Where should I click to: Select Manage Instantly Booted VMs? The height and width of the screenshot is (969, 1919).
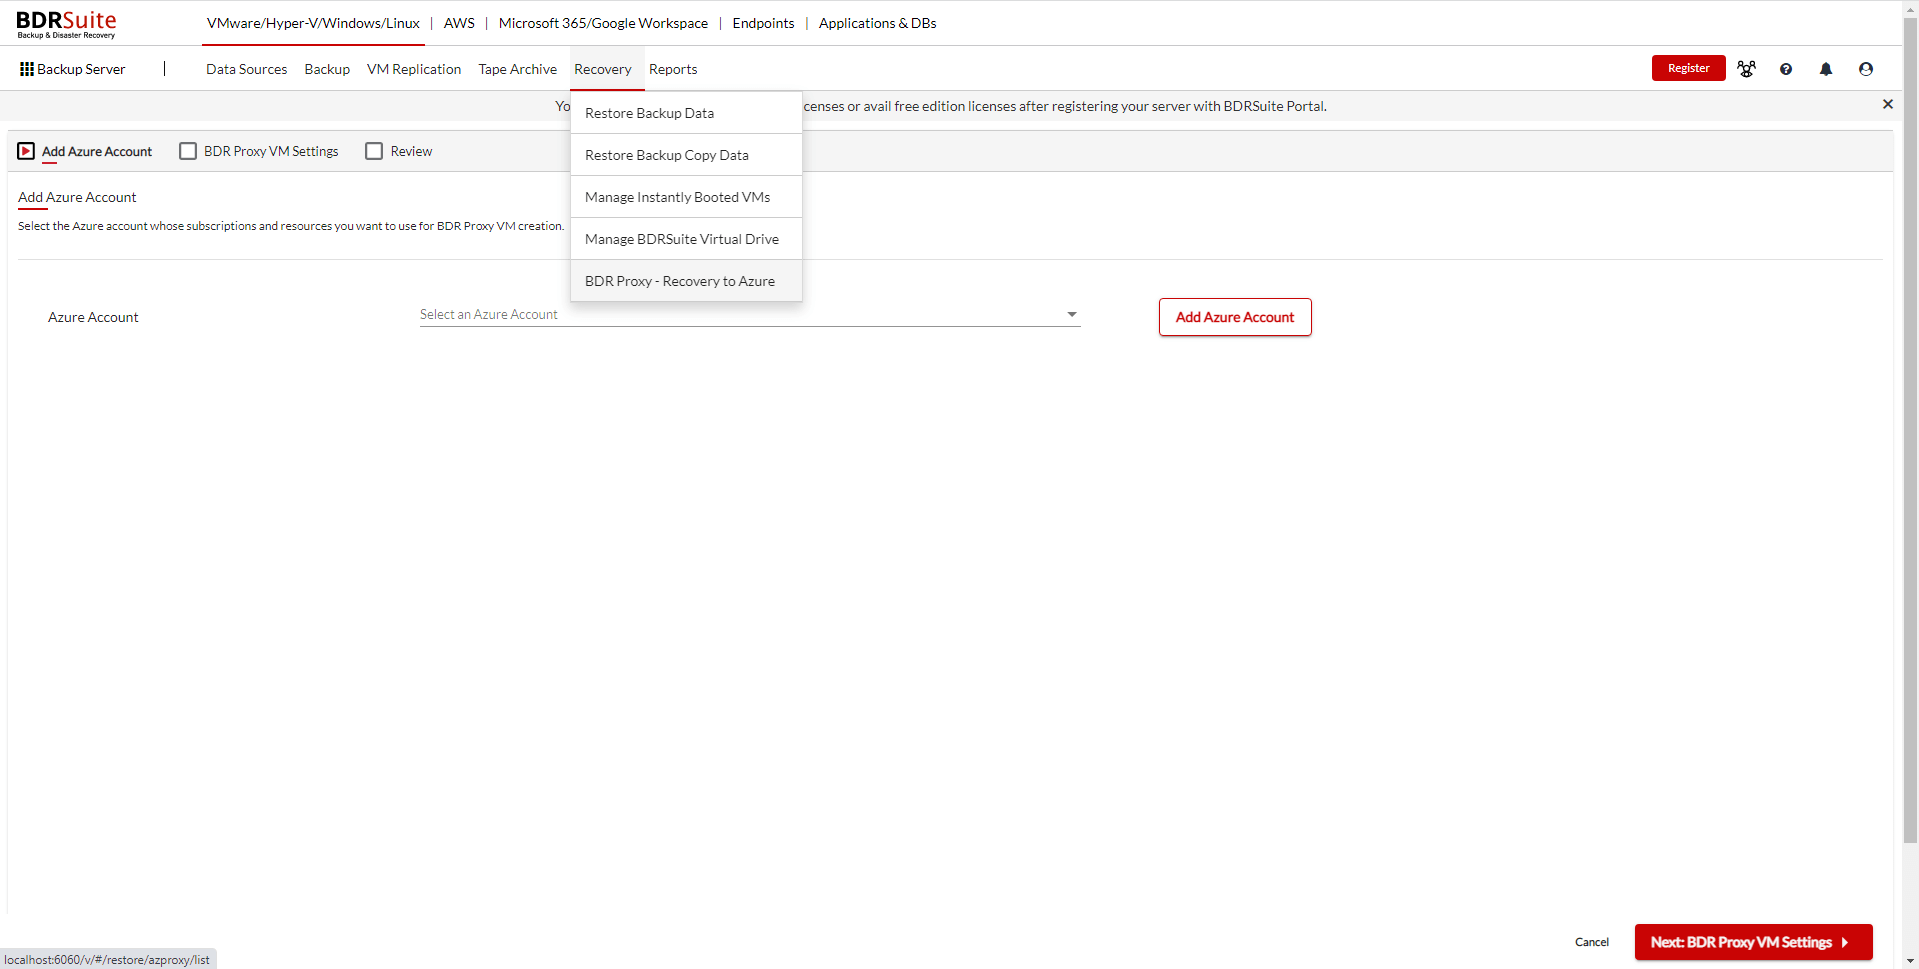pyautogui.click(x=686, y=197)
